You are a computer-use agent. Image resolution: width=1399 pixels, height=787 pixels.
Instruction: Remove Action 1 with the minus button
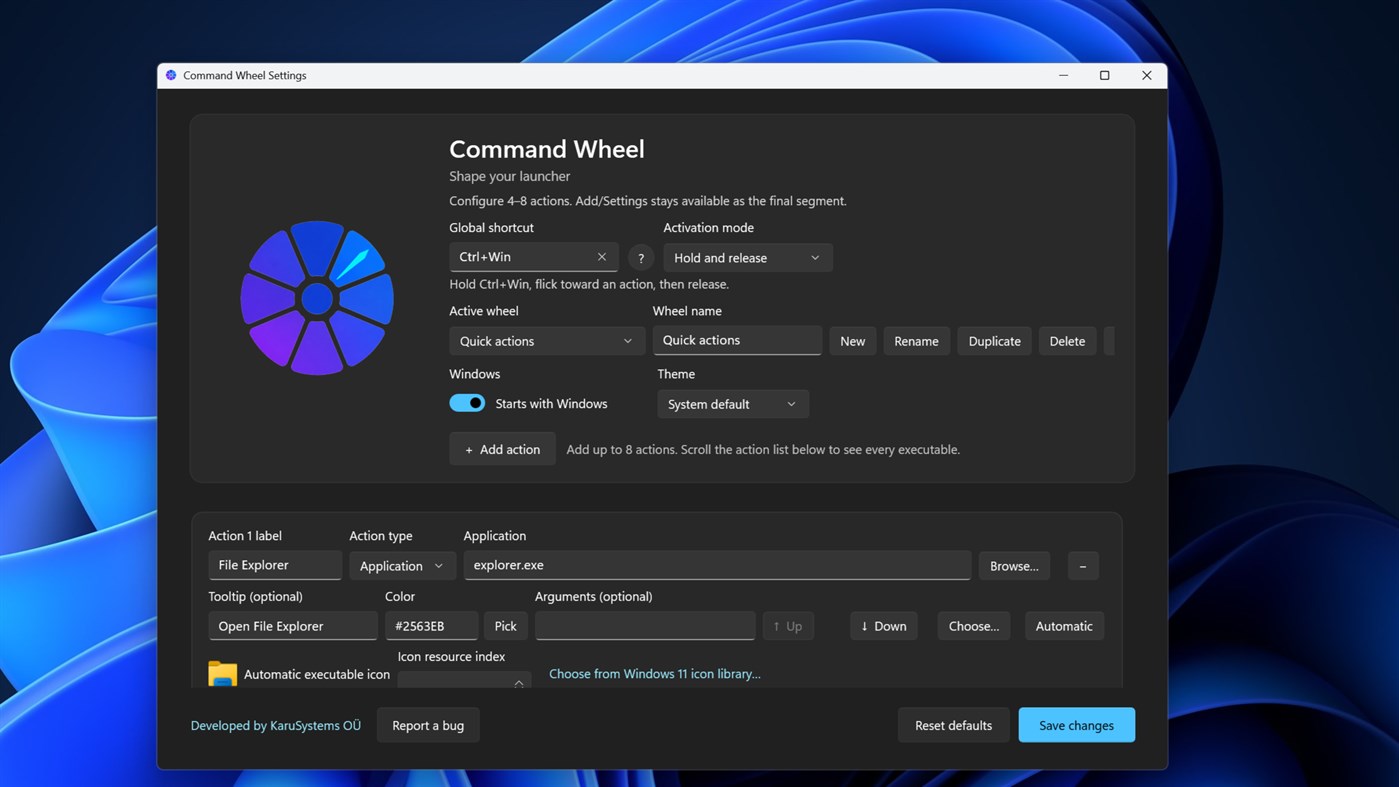coord(1083,566)
